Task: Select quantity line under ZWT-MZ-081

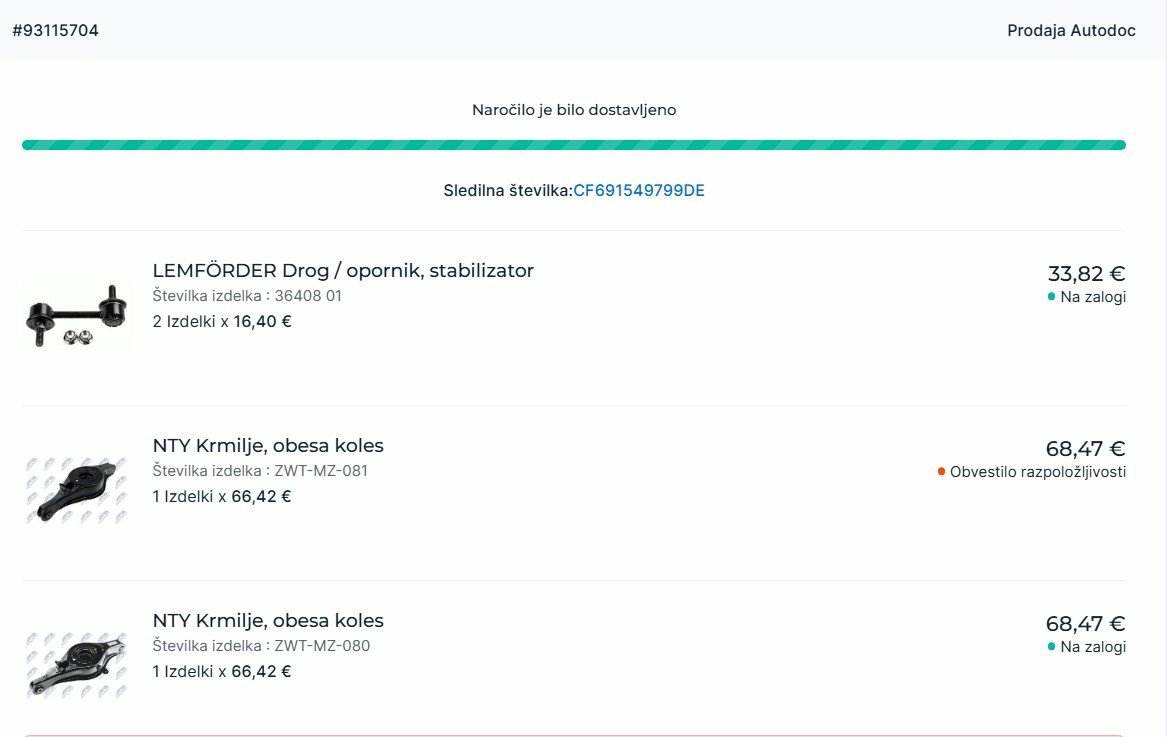Action: click(x=222, y=497)
